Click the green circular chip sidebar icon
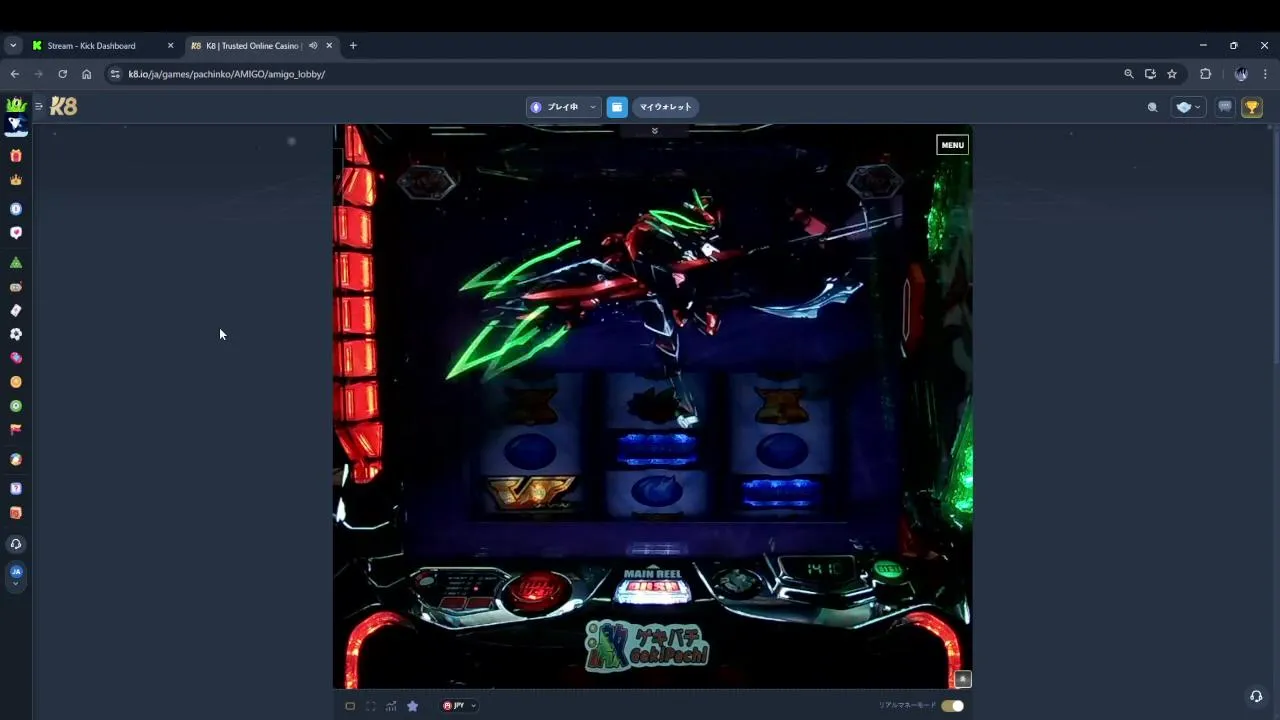The image size is (1280, 720). click(15, 406)
